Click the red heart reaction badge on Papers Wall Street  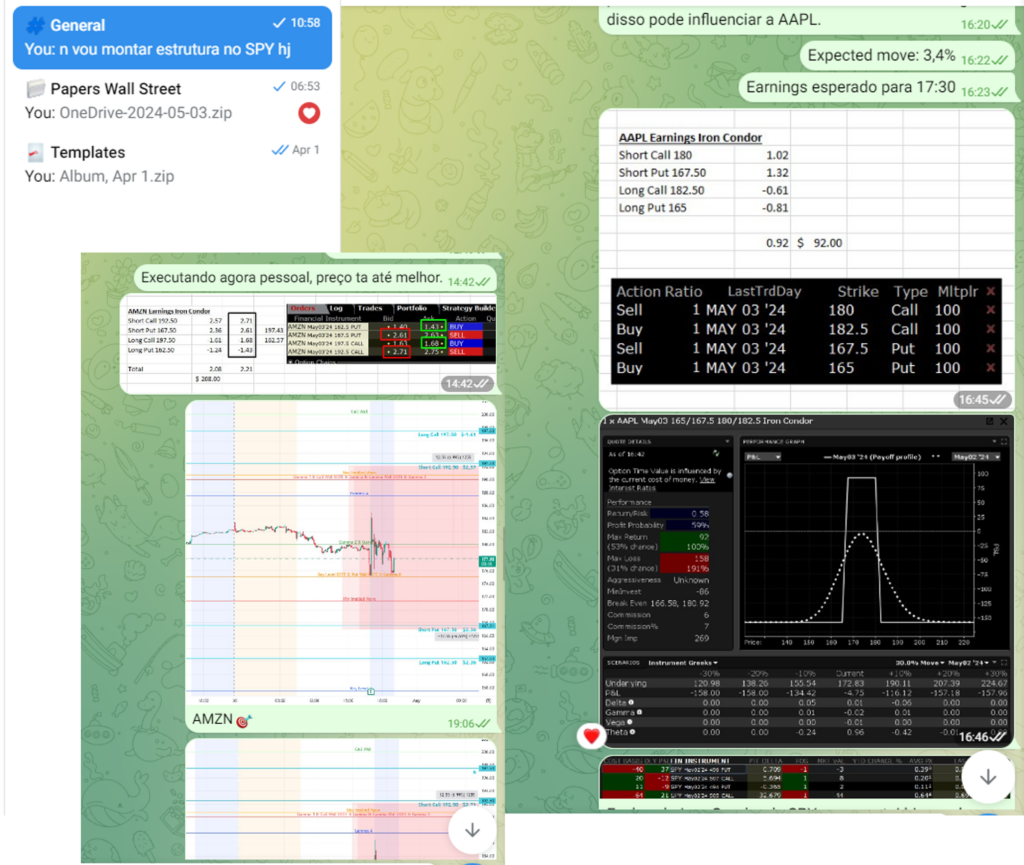pyautogui.click(x=309, y=114)
